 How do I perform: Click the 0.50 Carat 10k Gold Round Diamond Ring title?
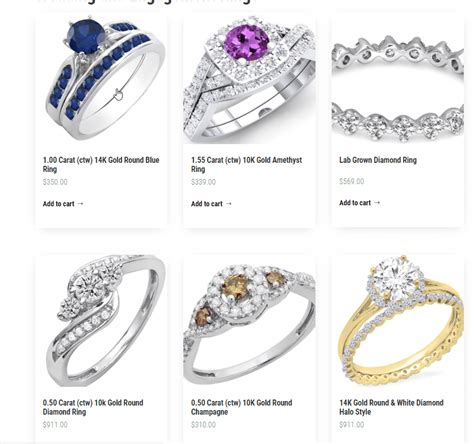tap(93, 407)
